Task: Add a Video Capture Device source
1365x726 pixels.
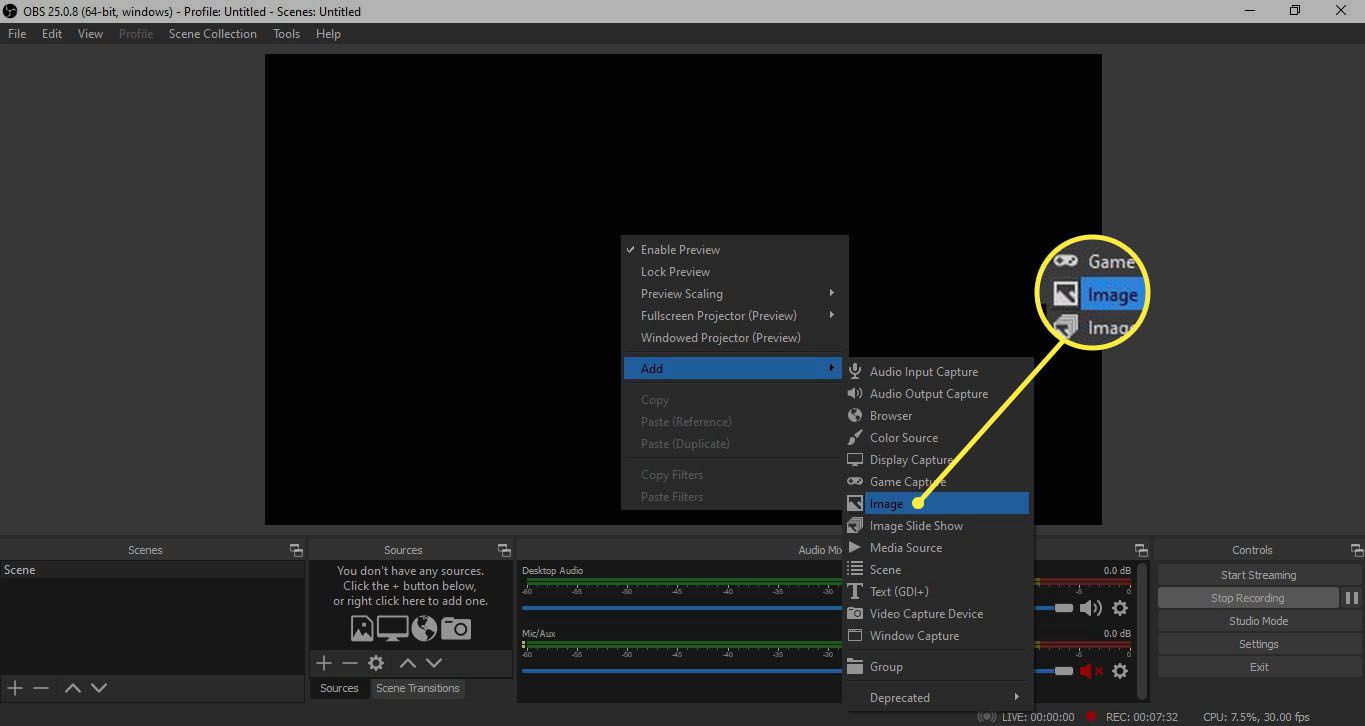Action: [x=937, y=614]
